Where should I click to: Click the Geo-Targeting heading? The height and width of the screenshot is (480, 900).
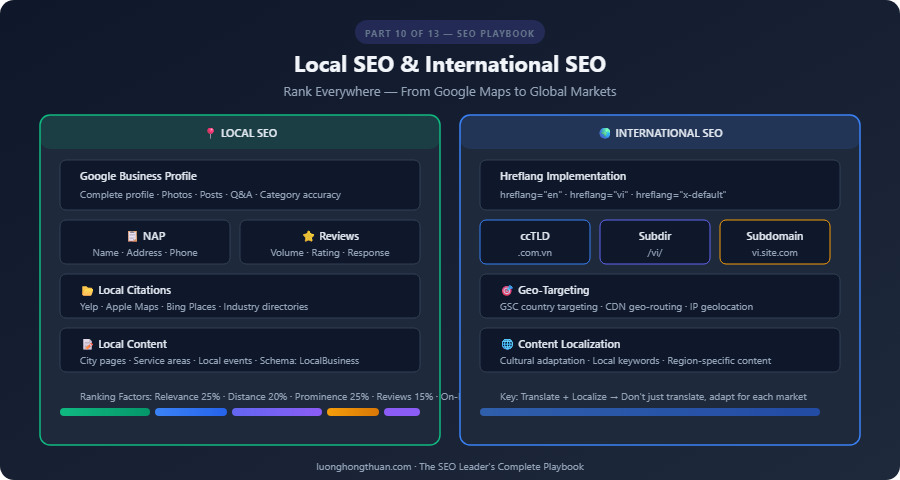click(x=553, y=291)
